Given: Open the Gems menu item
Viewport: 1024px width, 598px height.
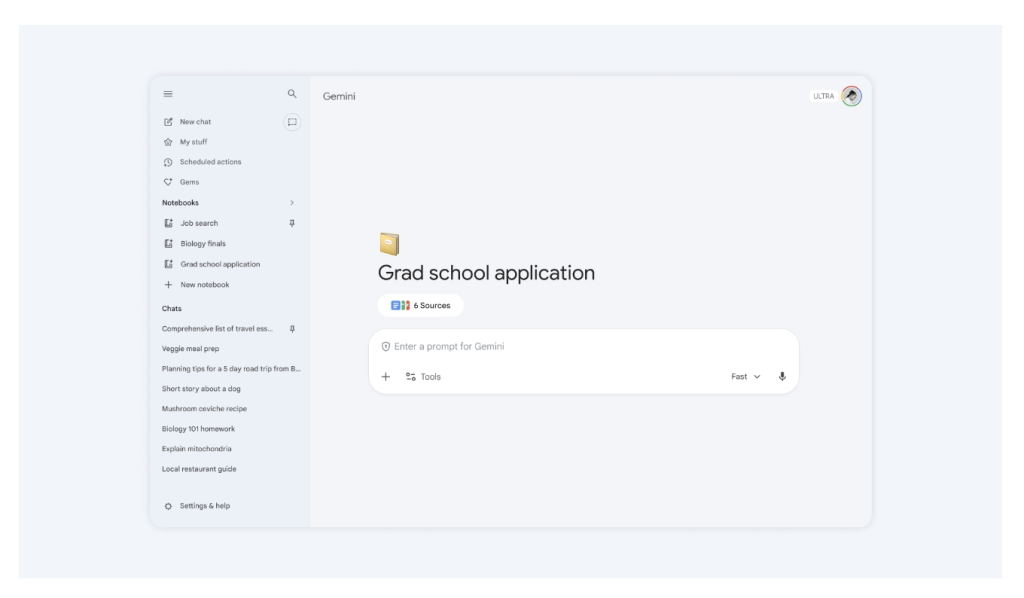Looking at the screenshot, I should pos(189,182).
